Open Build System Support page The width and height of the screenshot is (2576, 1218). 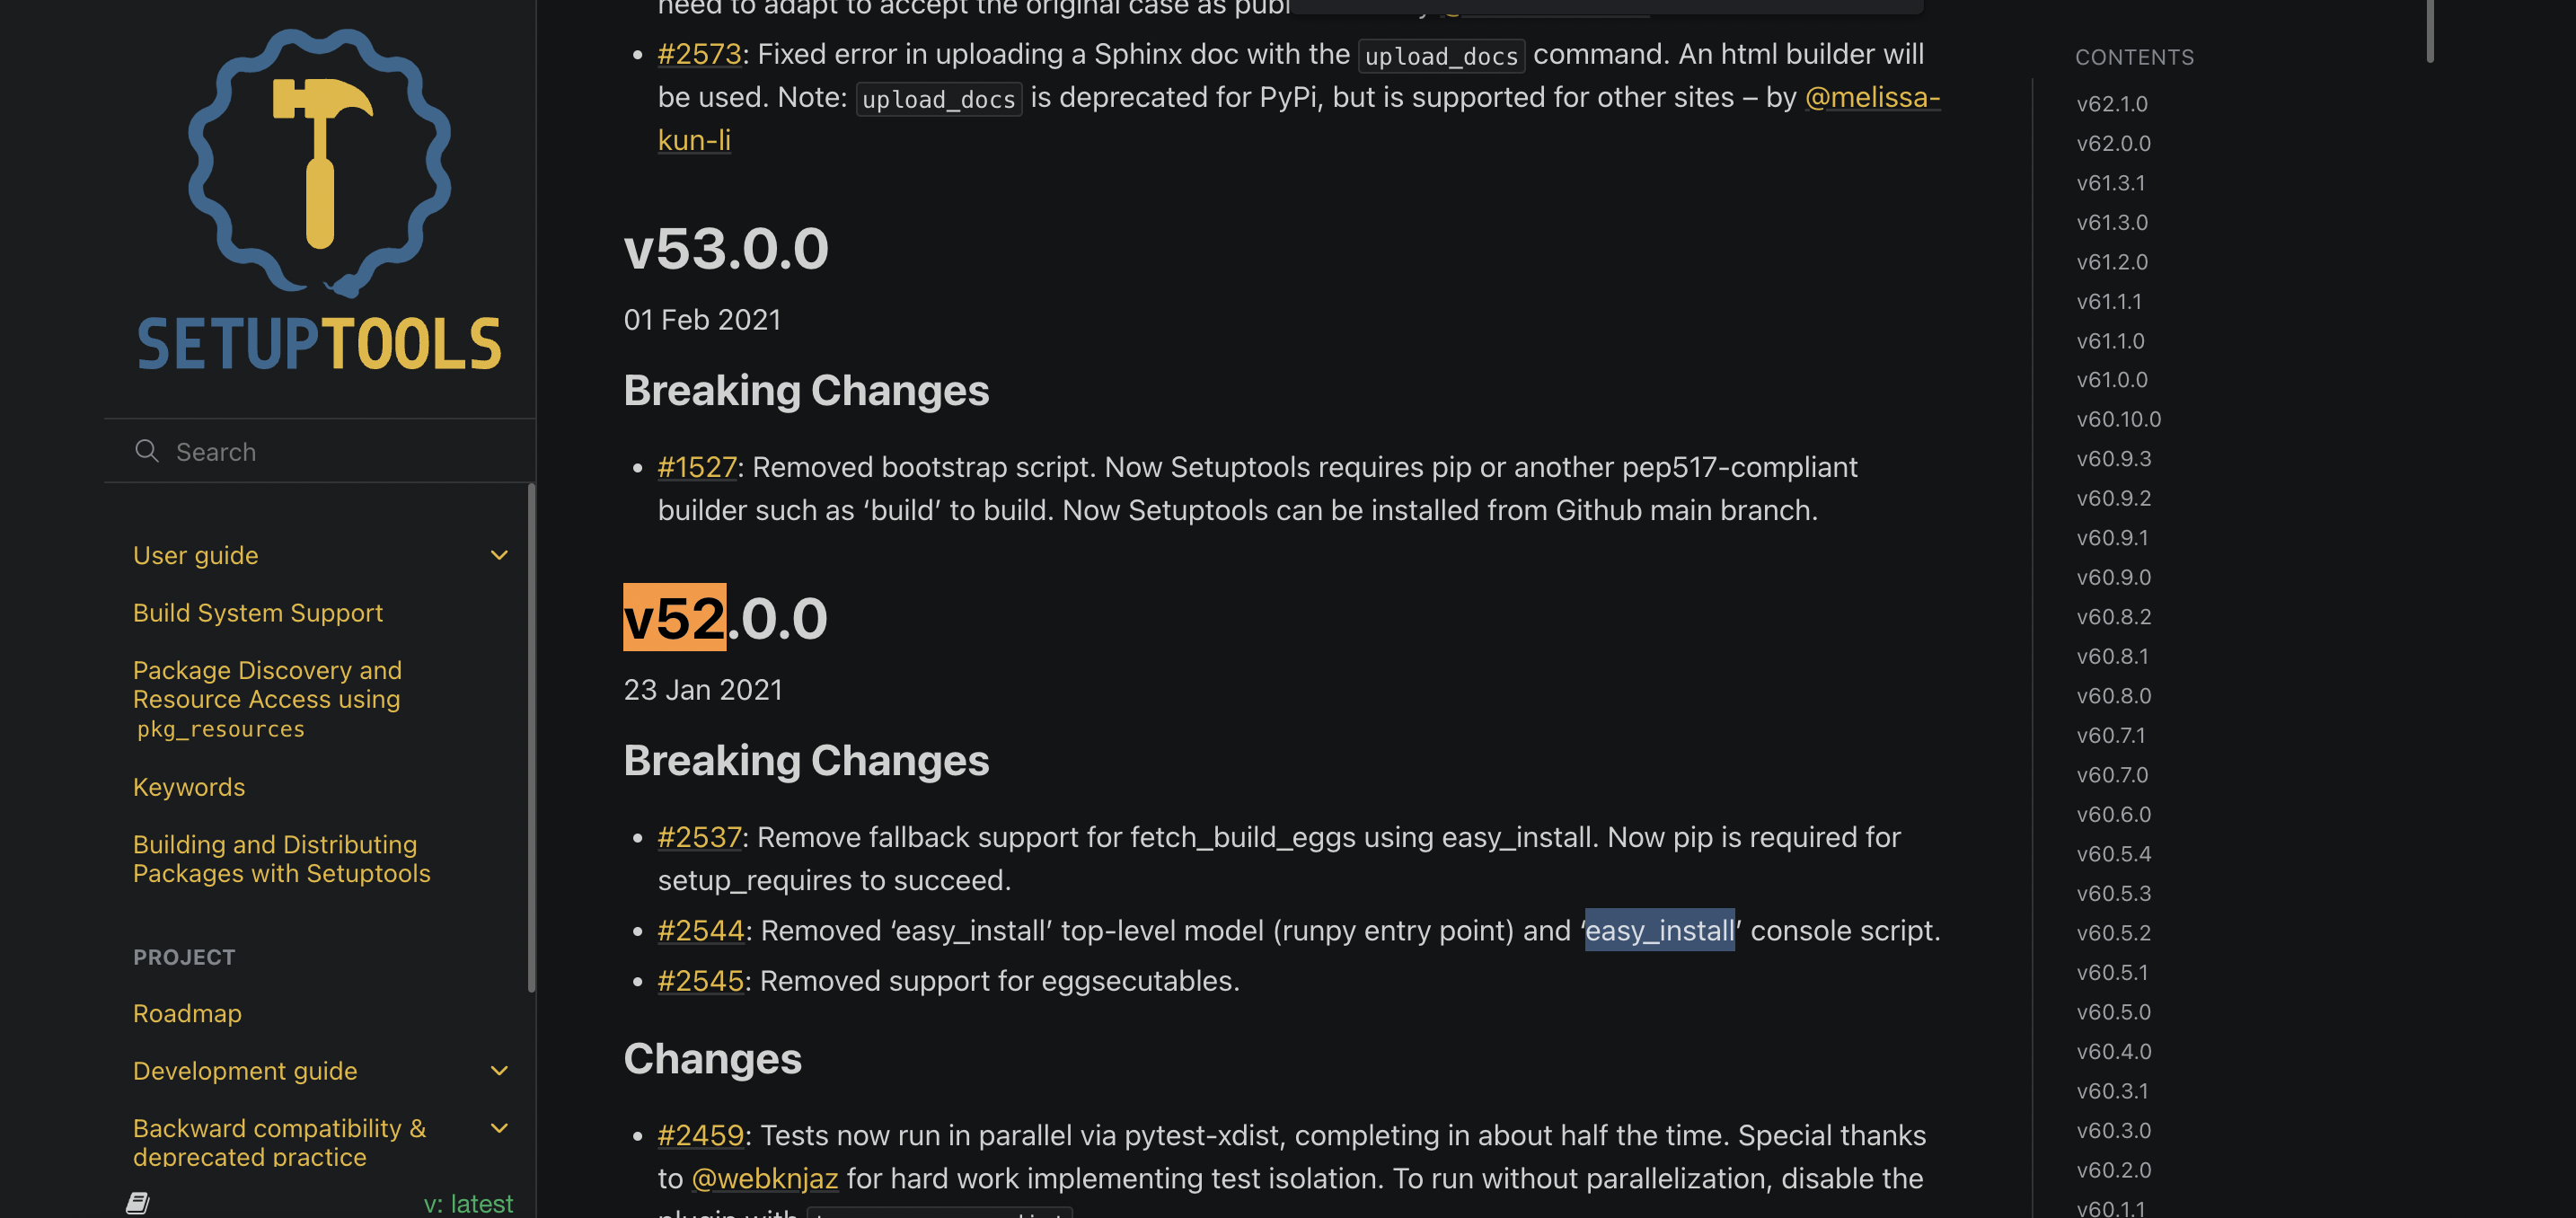pyautogui.click(x=258, y=613)
